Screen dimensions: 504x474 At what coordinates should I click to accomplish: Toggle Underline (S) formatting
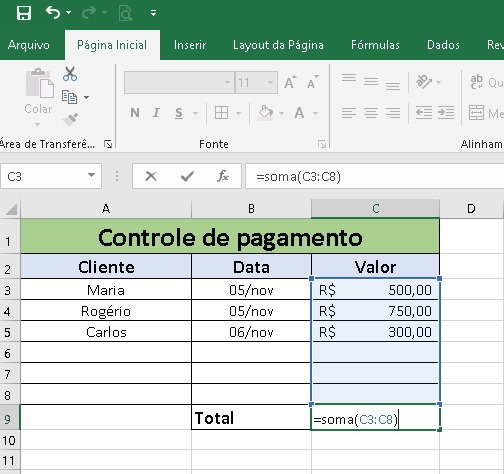179,113
